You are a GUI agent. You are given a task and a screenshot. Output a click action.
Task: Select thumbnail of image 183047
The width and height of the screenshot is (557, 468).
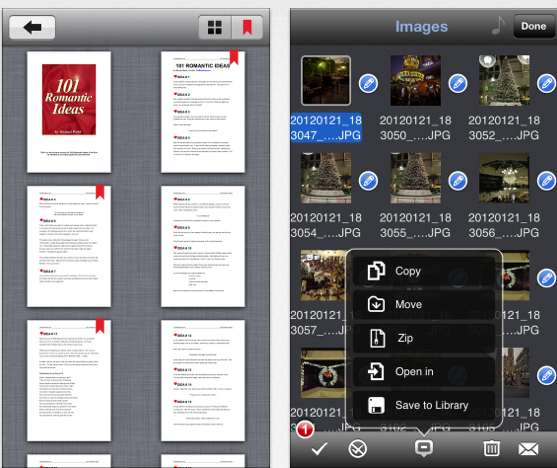pos(326,81)
